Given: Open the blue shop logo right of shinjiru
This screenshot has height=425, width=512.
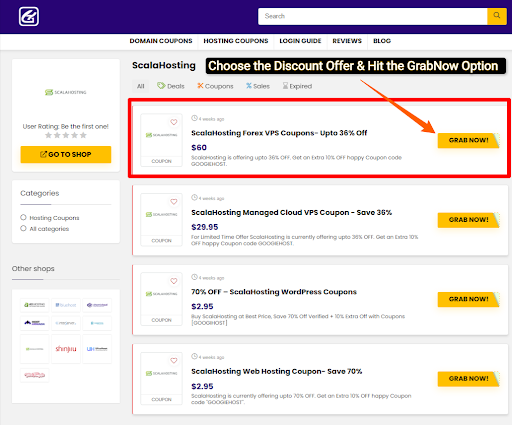Looking at the screenshot, I should (x=97, y=349).
